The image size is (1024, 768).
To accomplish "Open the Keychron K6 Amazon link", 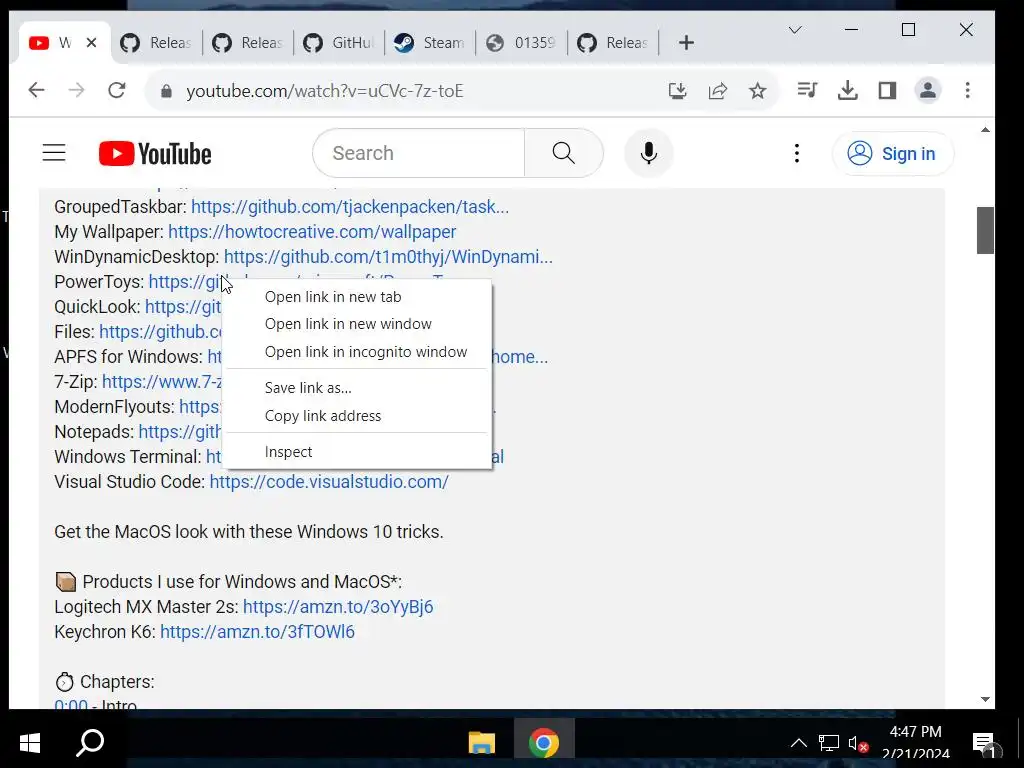I will click(x=257, y=632).
